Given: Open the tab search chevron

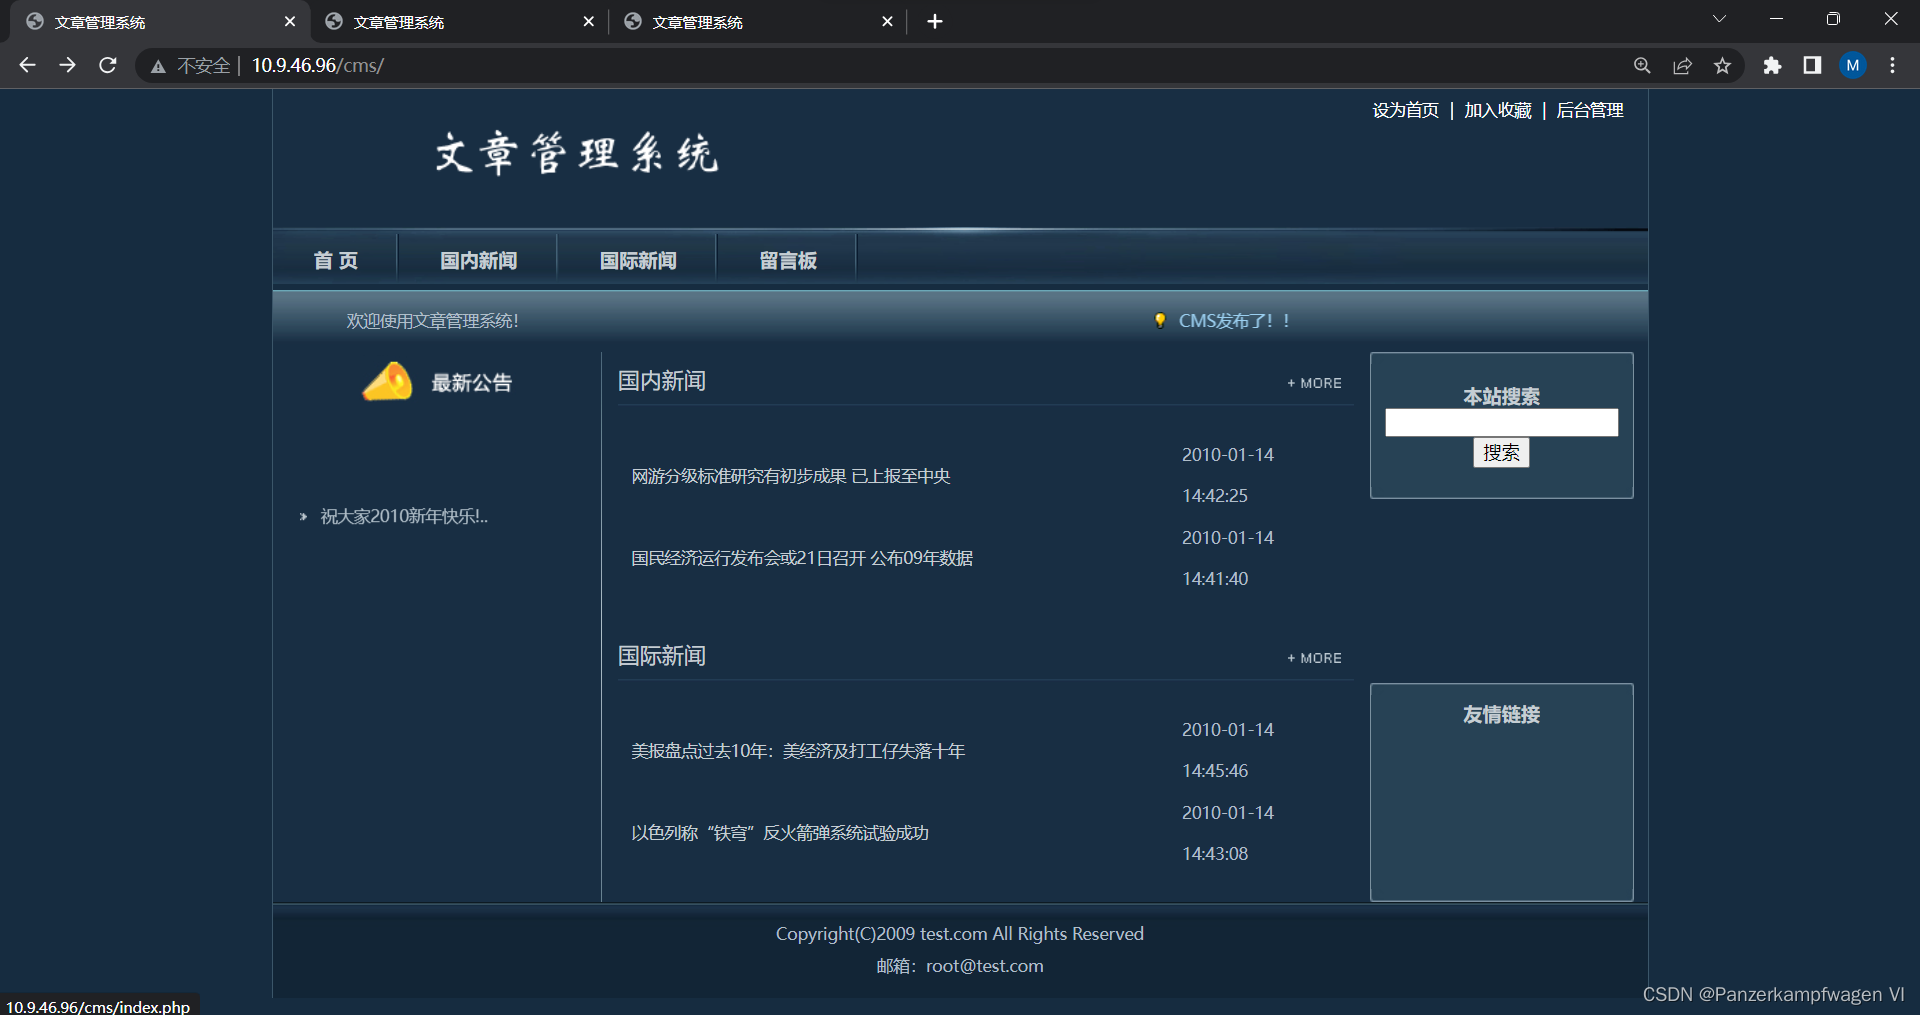Looking at the screenshot, I should (x=1719, y=18).
